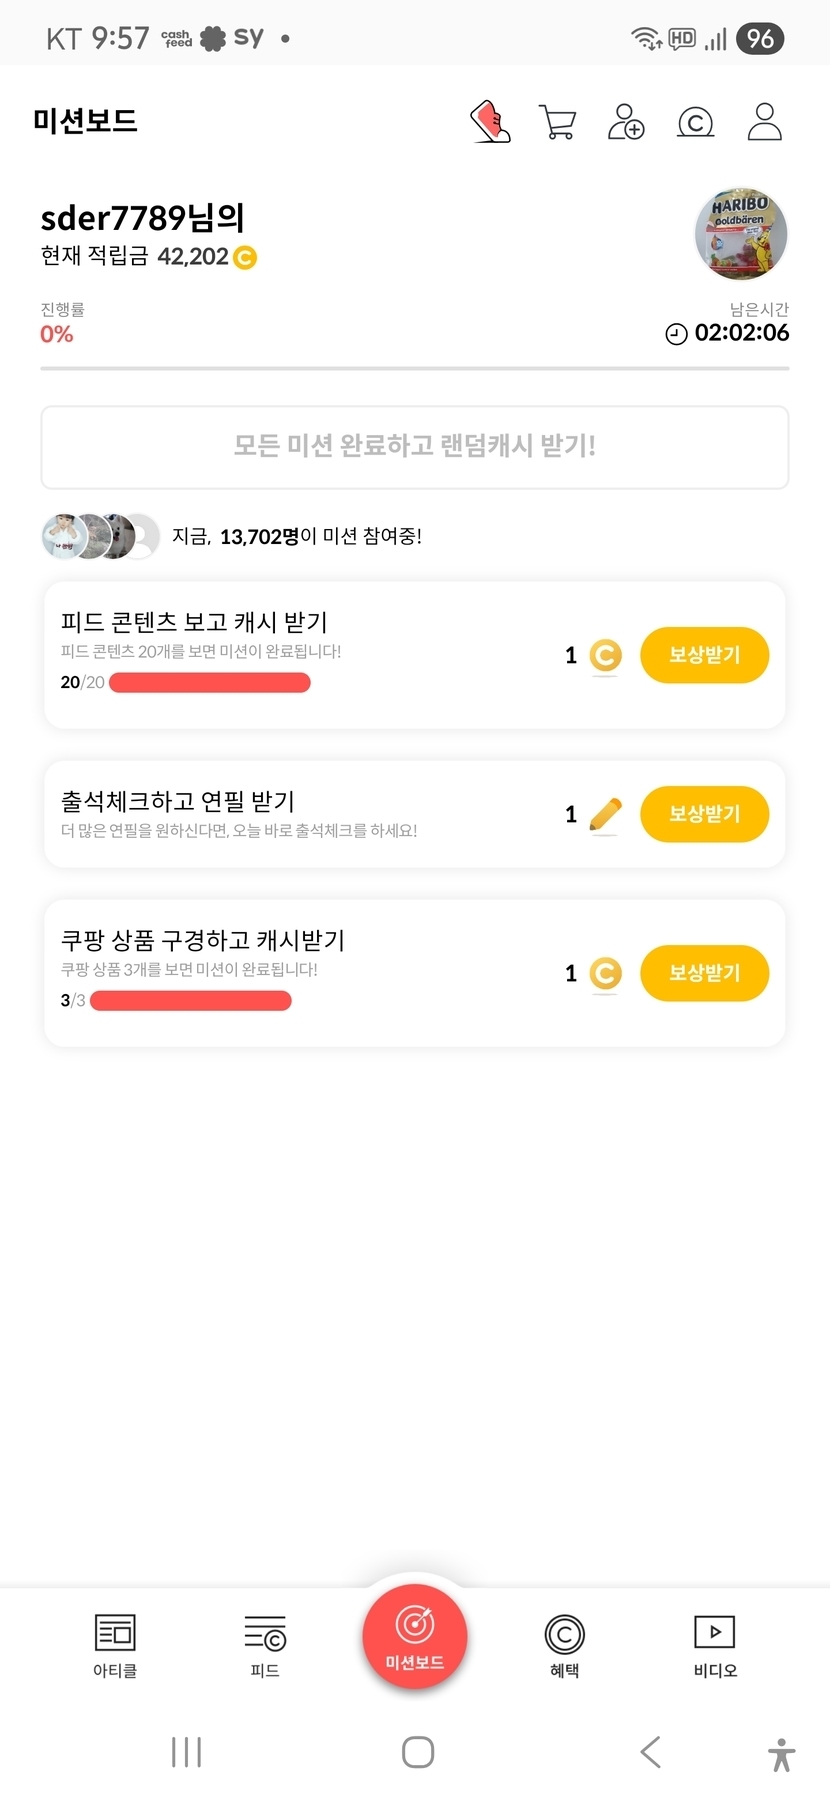Open the 비디오 tab
Viewport: 830px width, 1798px height.
pyautogui.click(x=715, y=1645)
